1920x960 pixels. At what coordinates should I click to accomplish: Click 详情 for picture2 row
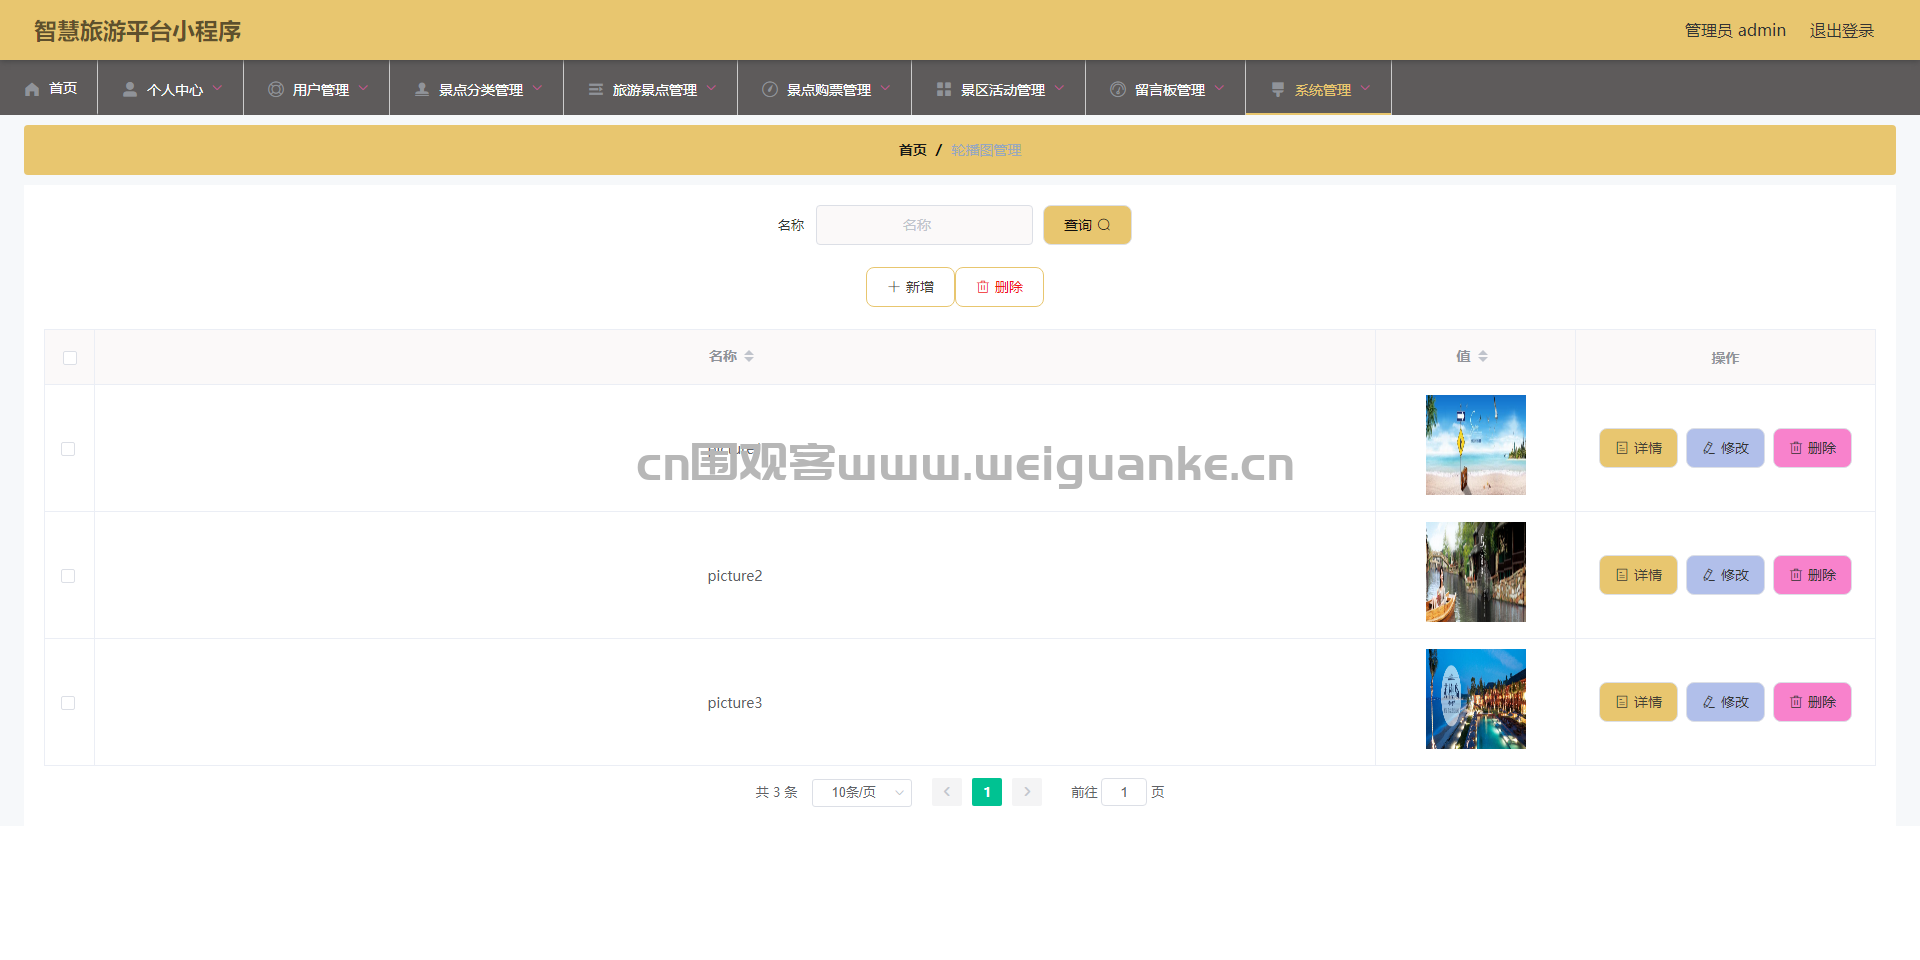click(1638, 575)
